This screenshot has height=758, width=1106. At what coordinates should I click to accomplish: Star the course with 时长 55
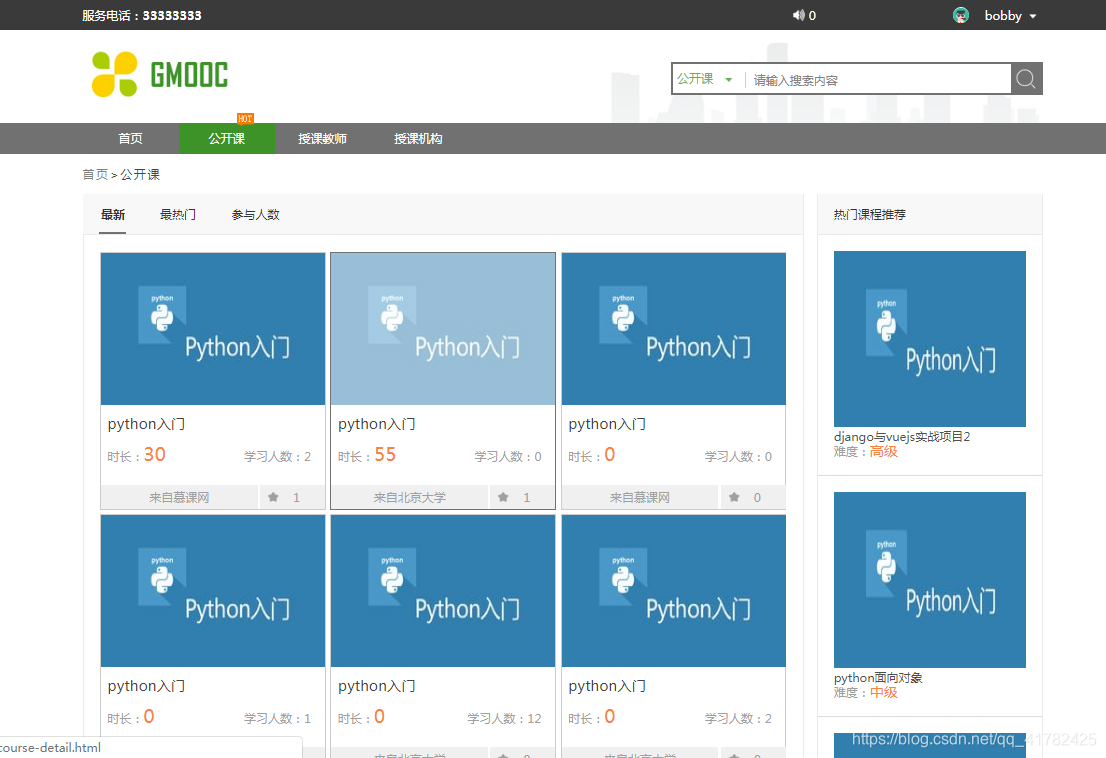pyautogui.click(x=503, y=497)
